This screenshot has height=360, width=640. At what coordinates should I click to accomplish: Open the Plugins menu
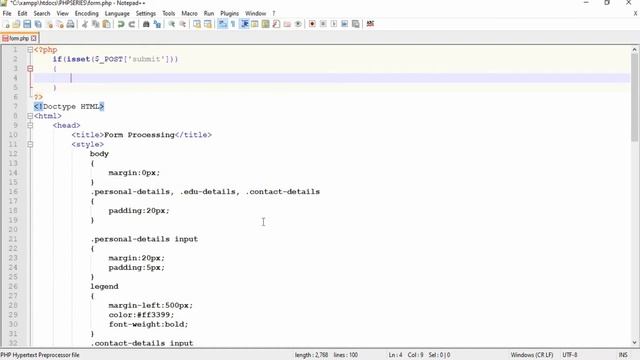pyautogui.click(x=229, y=13)
